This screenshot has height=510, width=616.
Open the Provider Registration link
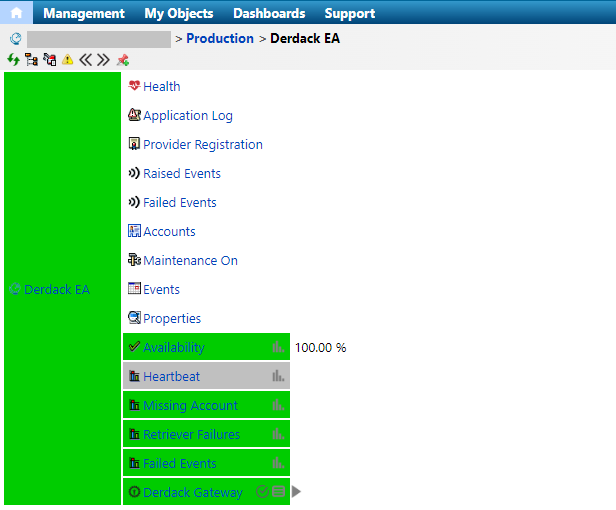tap(202, 145)
